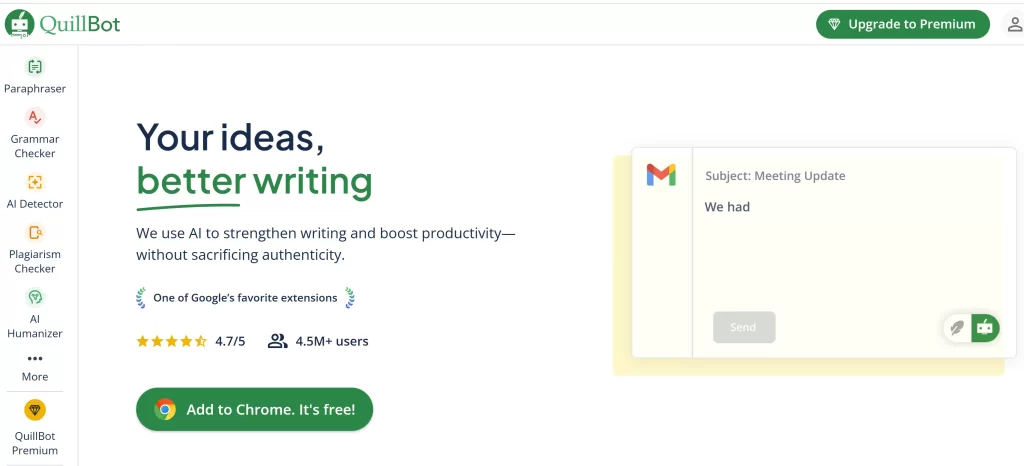Click the 4.5M+ users label

318,341
